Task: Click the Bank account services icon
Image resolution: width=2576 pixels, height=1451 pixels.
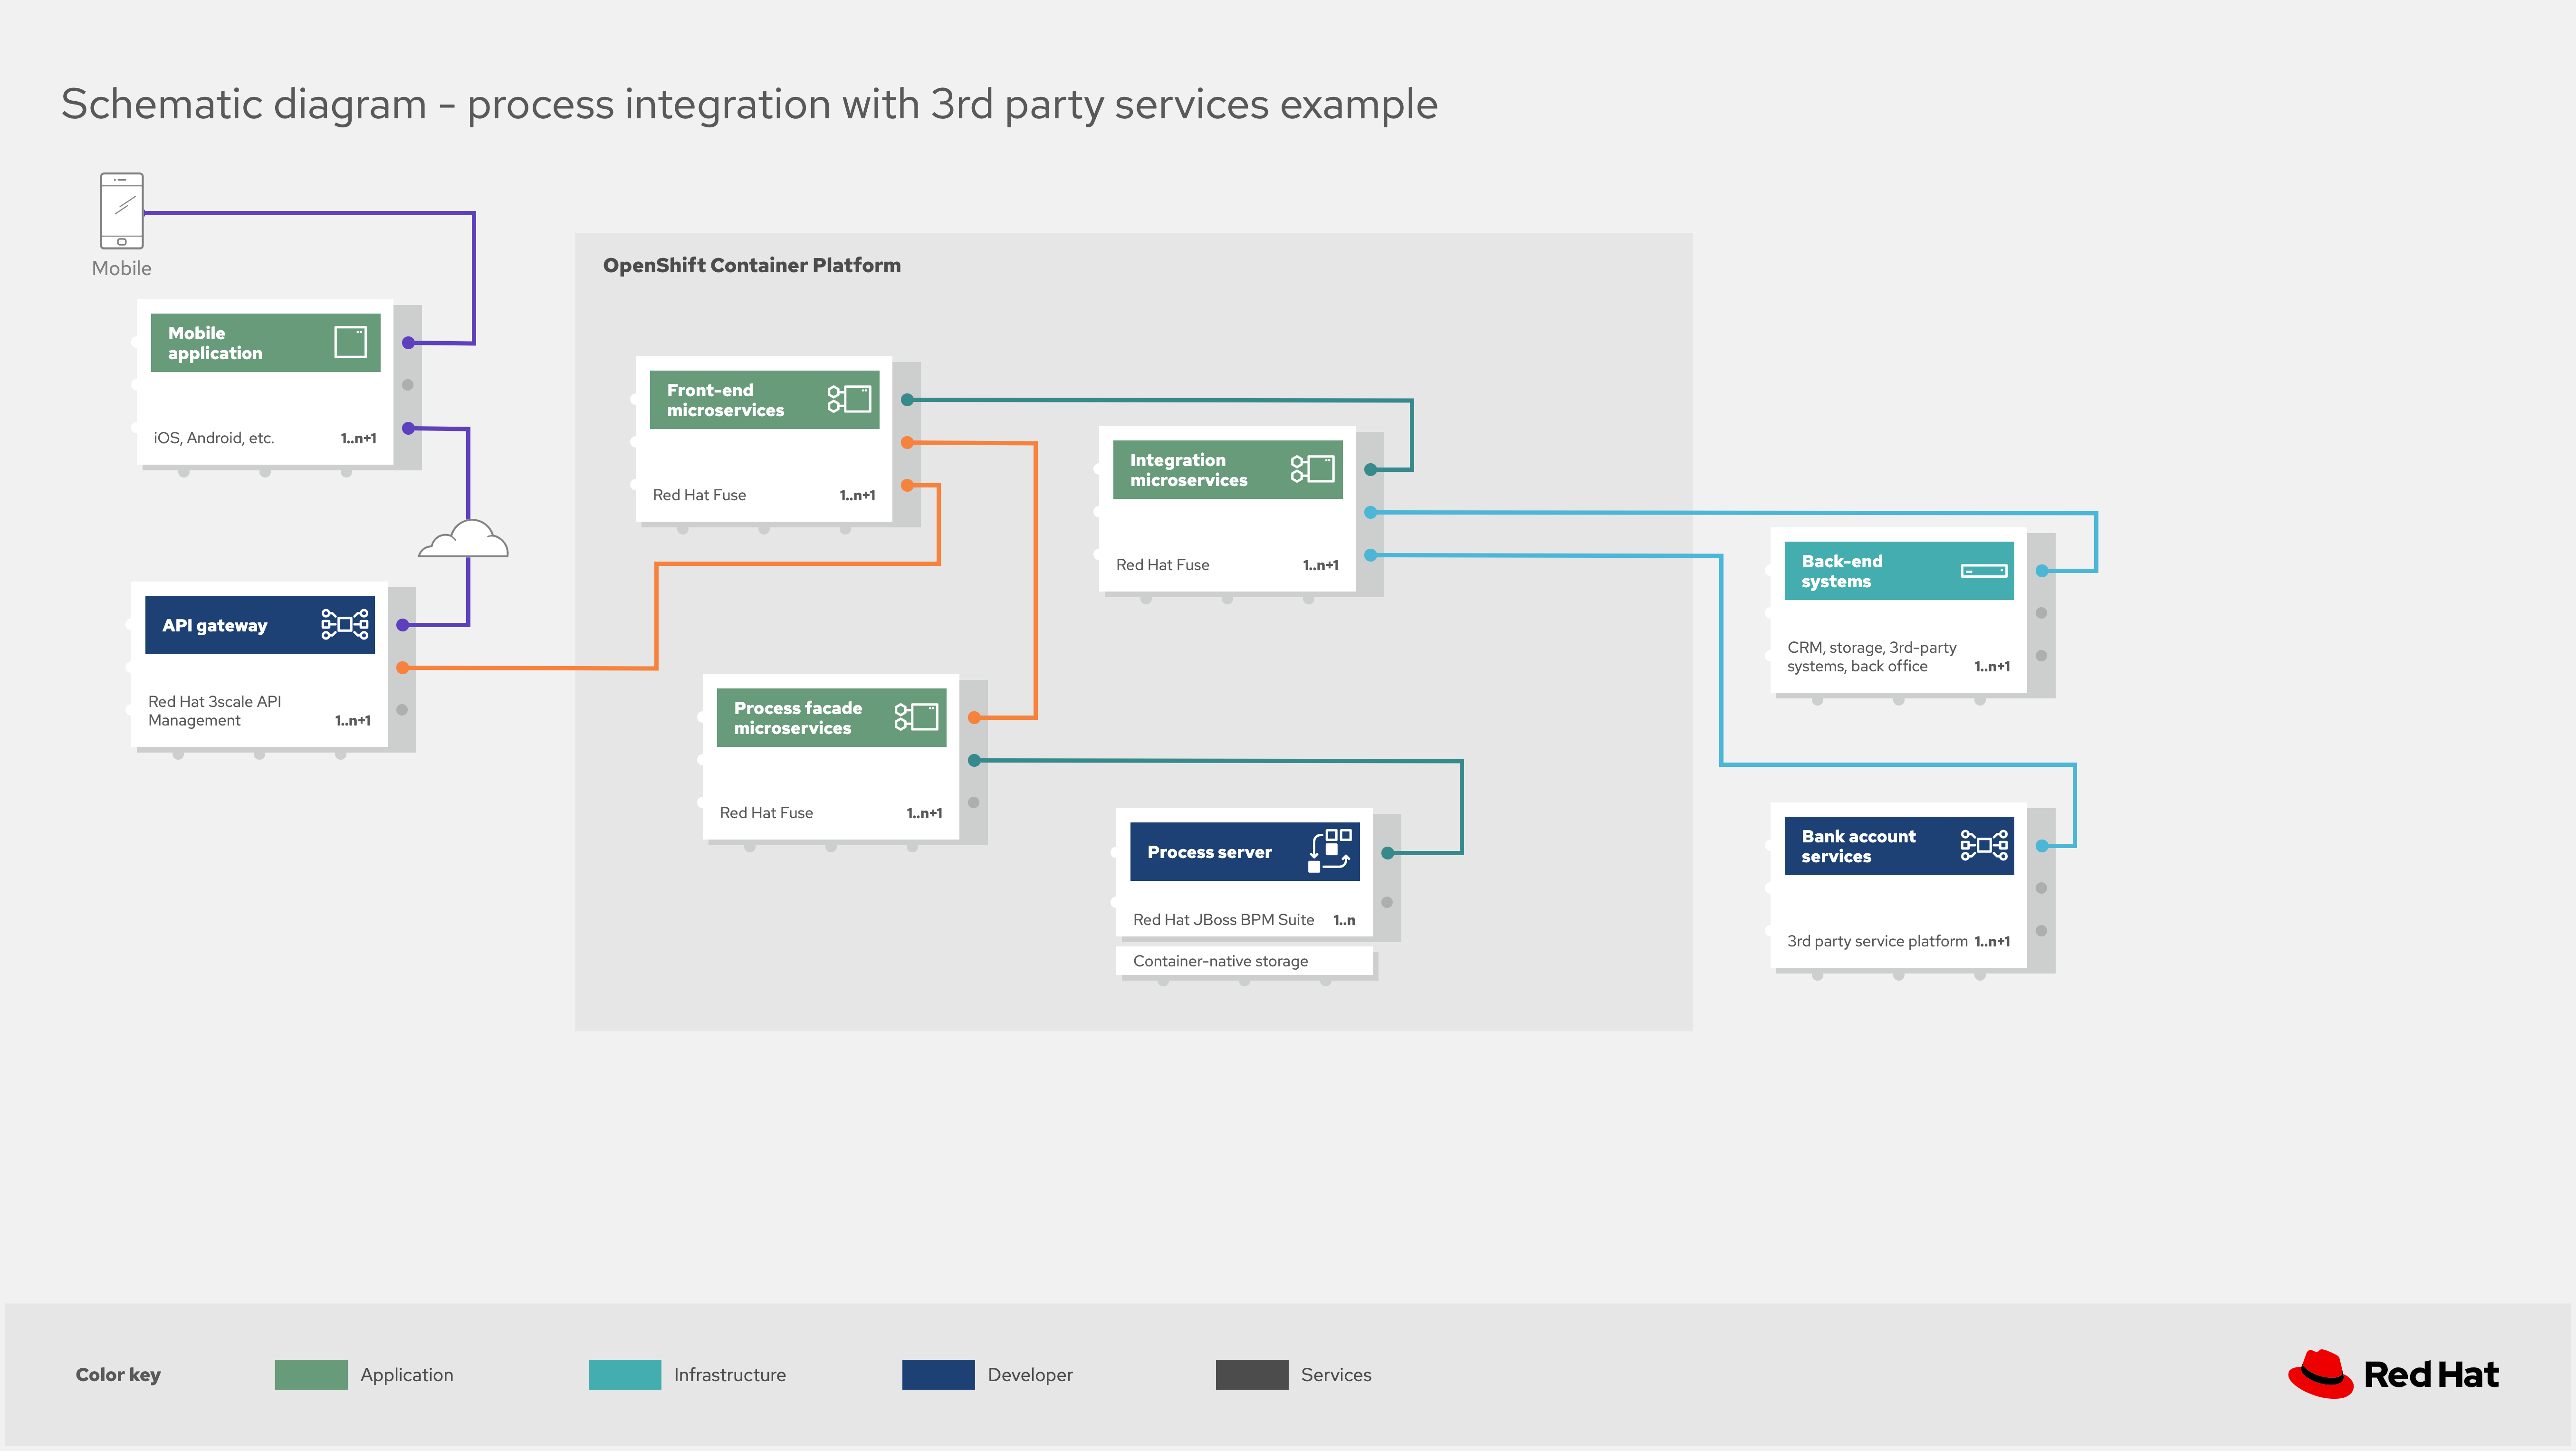Action: pyautogui.click(x=1983, y=845)
